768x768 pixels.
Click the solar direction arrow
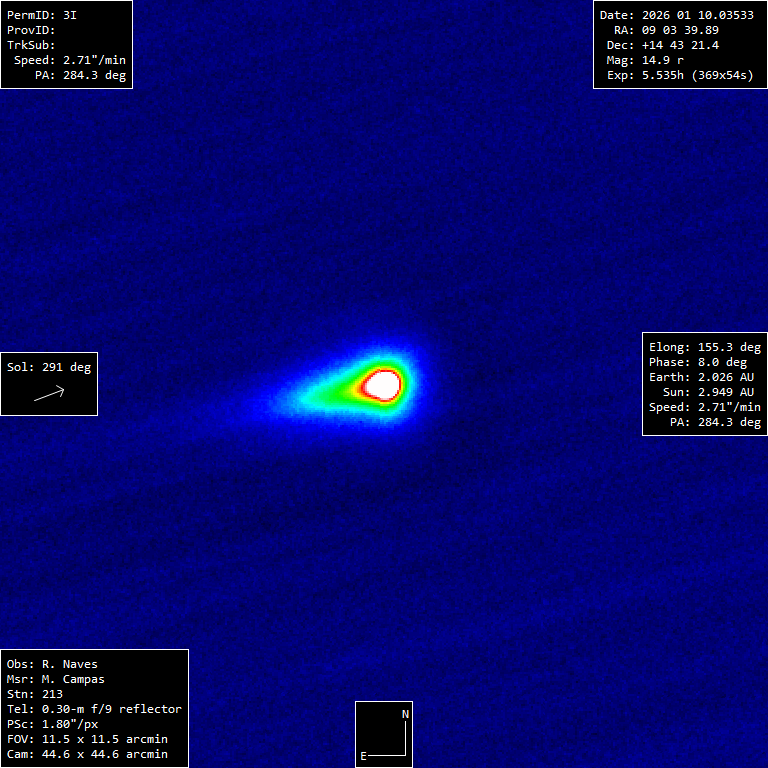(49, 394)
